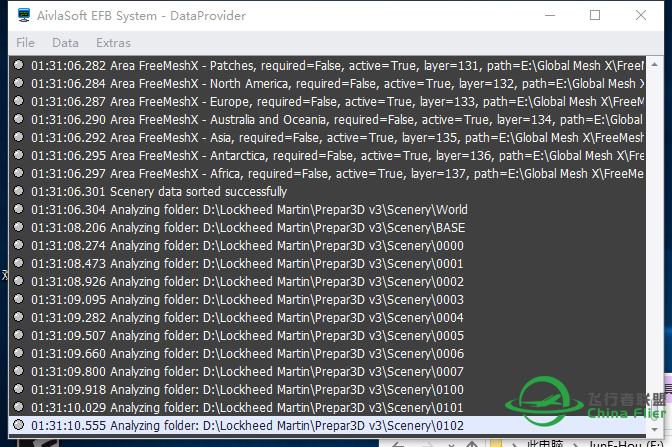Select the 'Analyzing folder ...Scenery\0101' line
This screenshot has width=672, height=447.
coord(327,408)
